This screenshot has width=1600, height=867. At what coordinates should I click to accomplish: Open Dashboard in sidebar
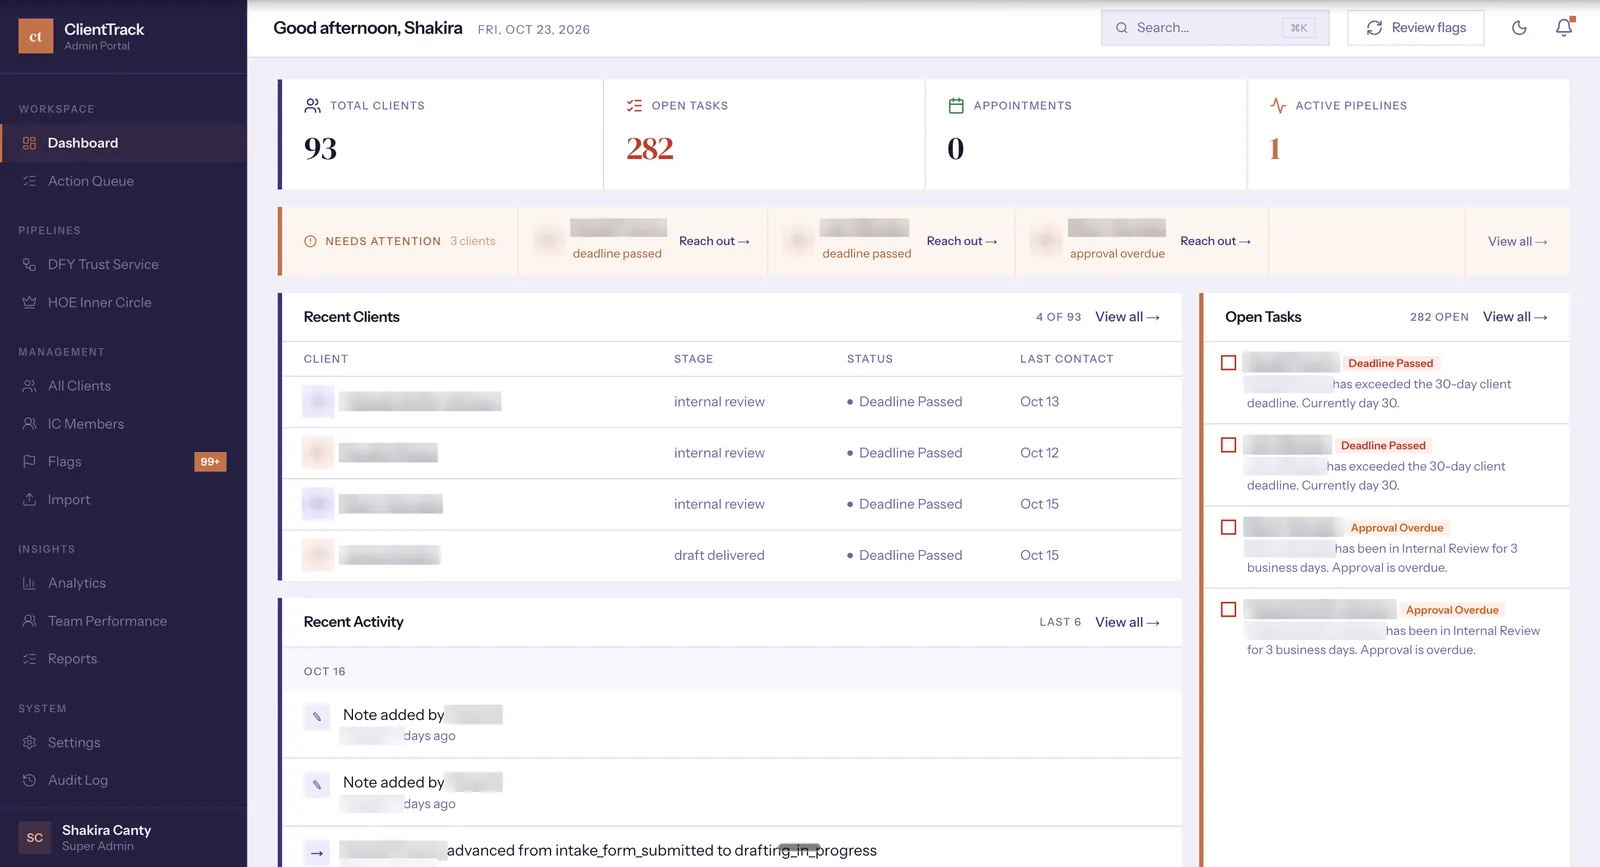(124, 143)
